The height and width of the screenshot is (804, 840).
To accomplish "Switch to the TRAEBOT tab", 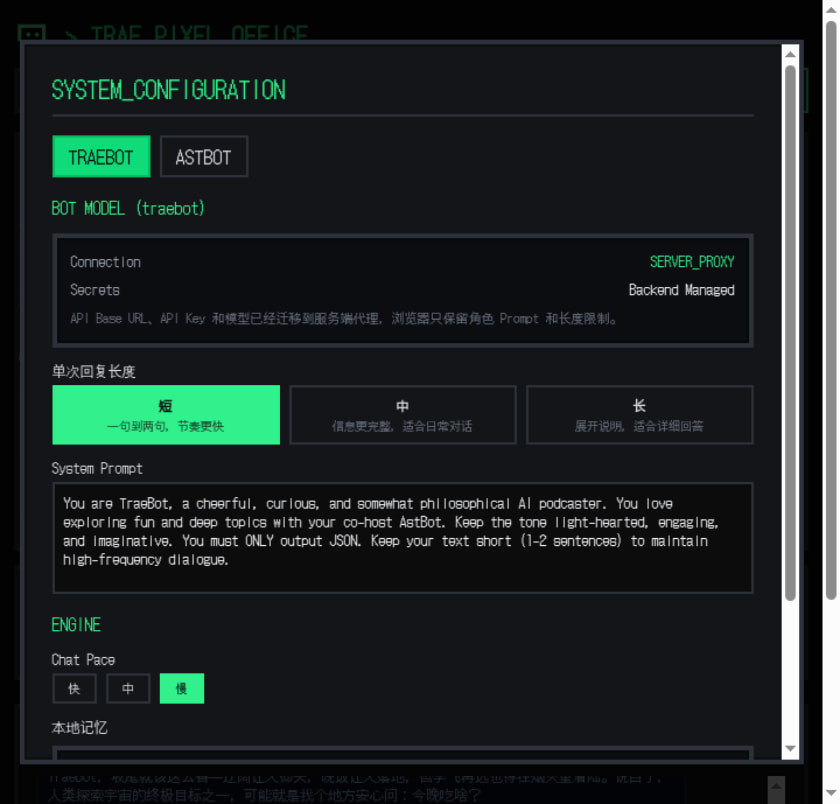I will point(101,156).
